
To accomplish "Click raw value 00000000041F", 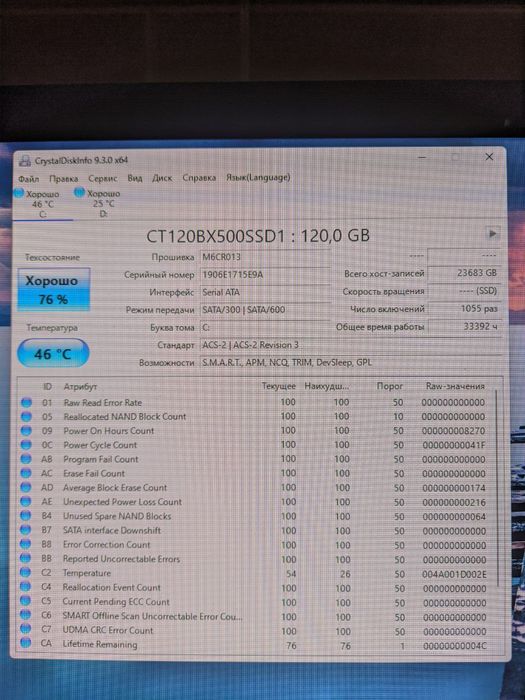I will click(x=454, y=445).
